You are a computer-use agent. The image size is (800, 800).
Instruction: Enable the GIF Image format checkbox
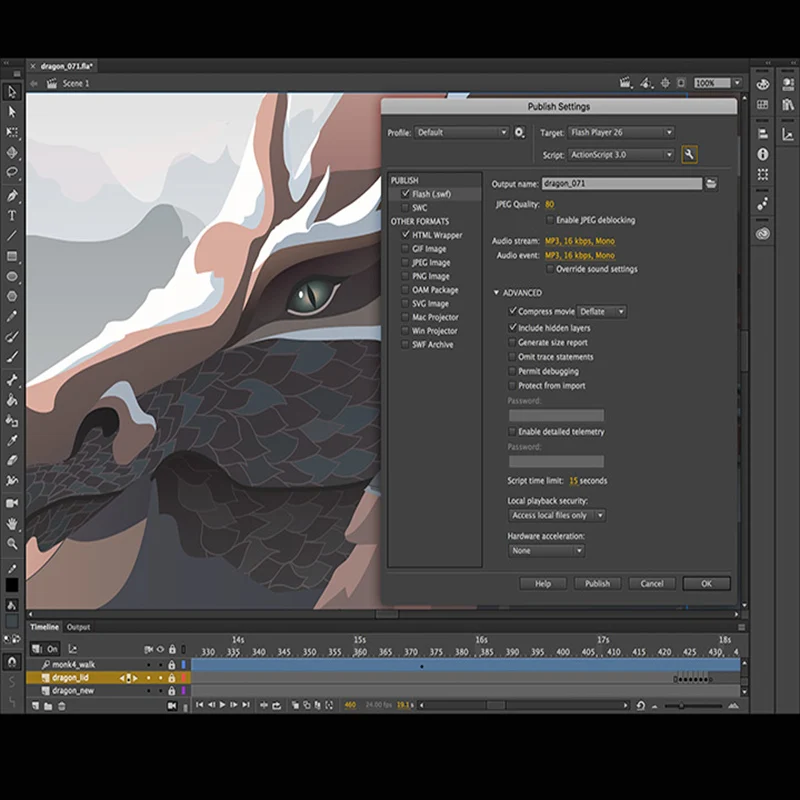404,249
